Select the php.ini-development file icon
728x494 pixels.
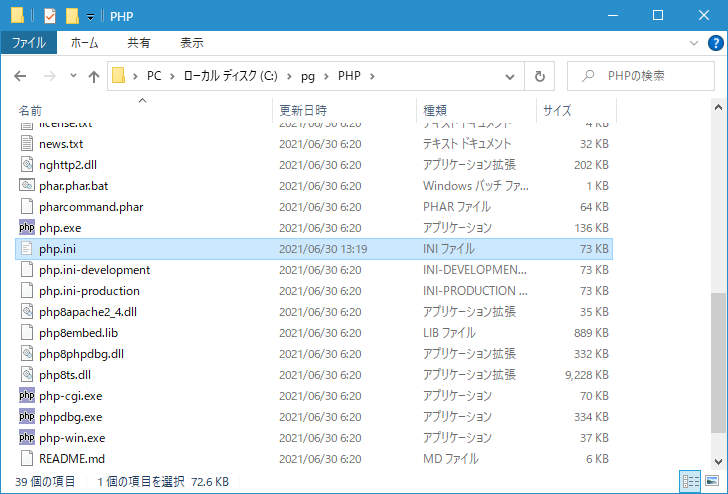pyautogui.click(x=27, y=269)
